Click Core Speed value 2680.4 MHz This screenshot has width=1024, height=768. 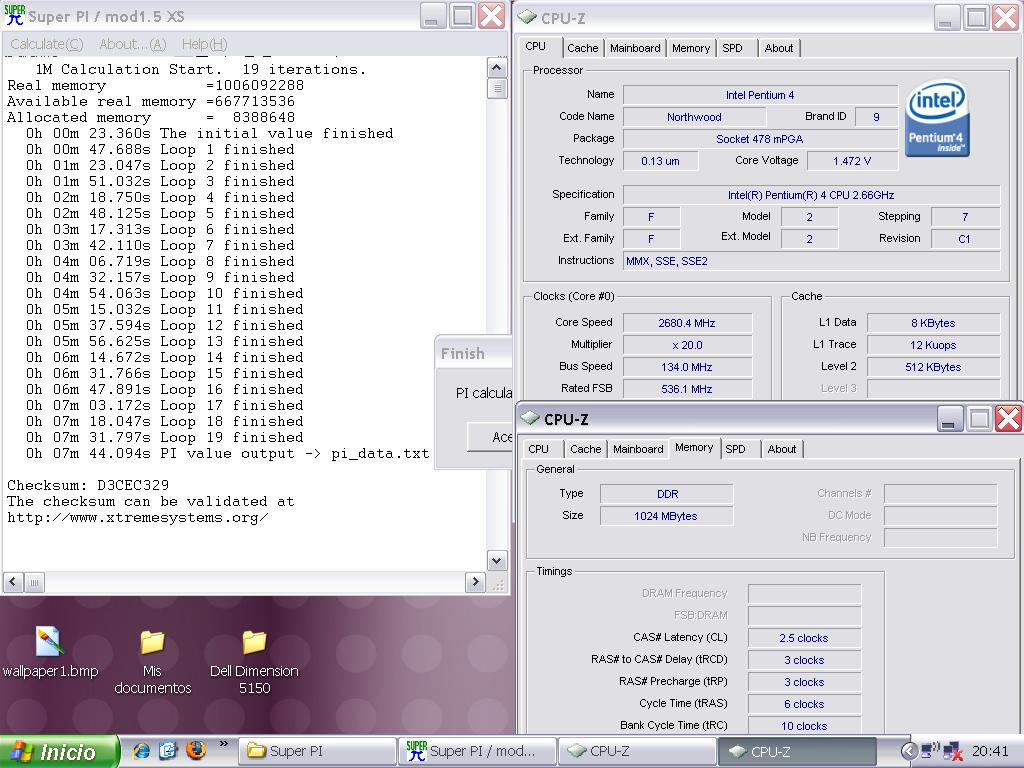tap(687, 323)
